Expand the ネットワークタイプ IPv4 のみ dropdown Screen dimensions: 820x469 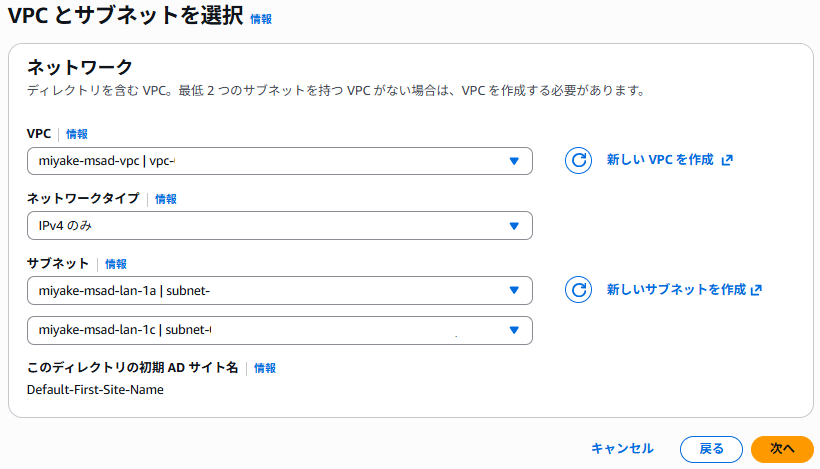pos(279,226)
